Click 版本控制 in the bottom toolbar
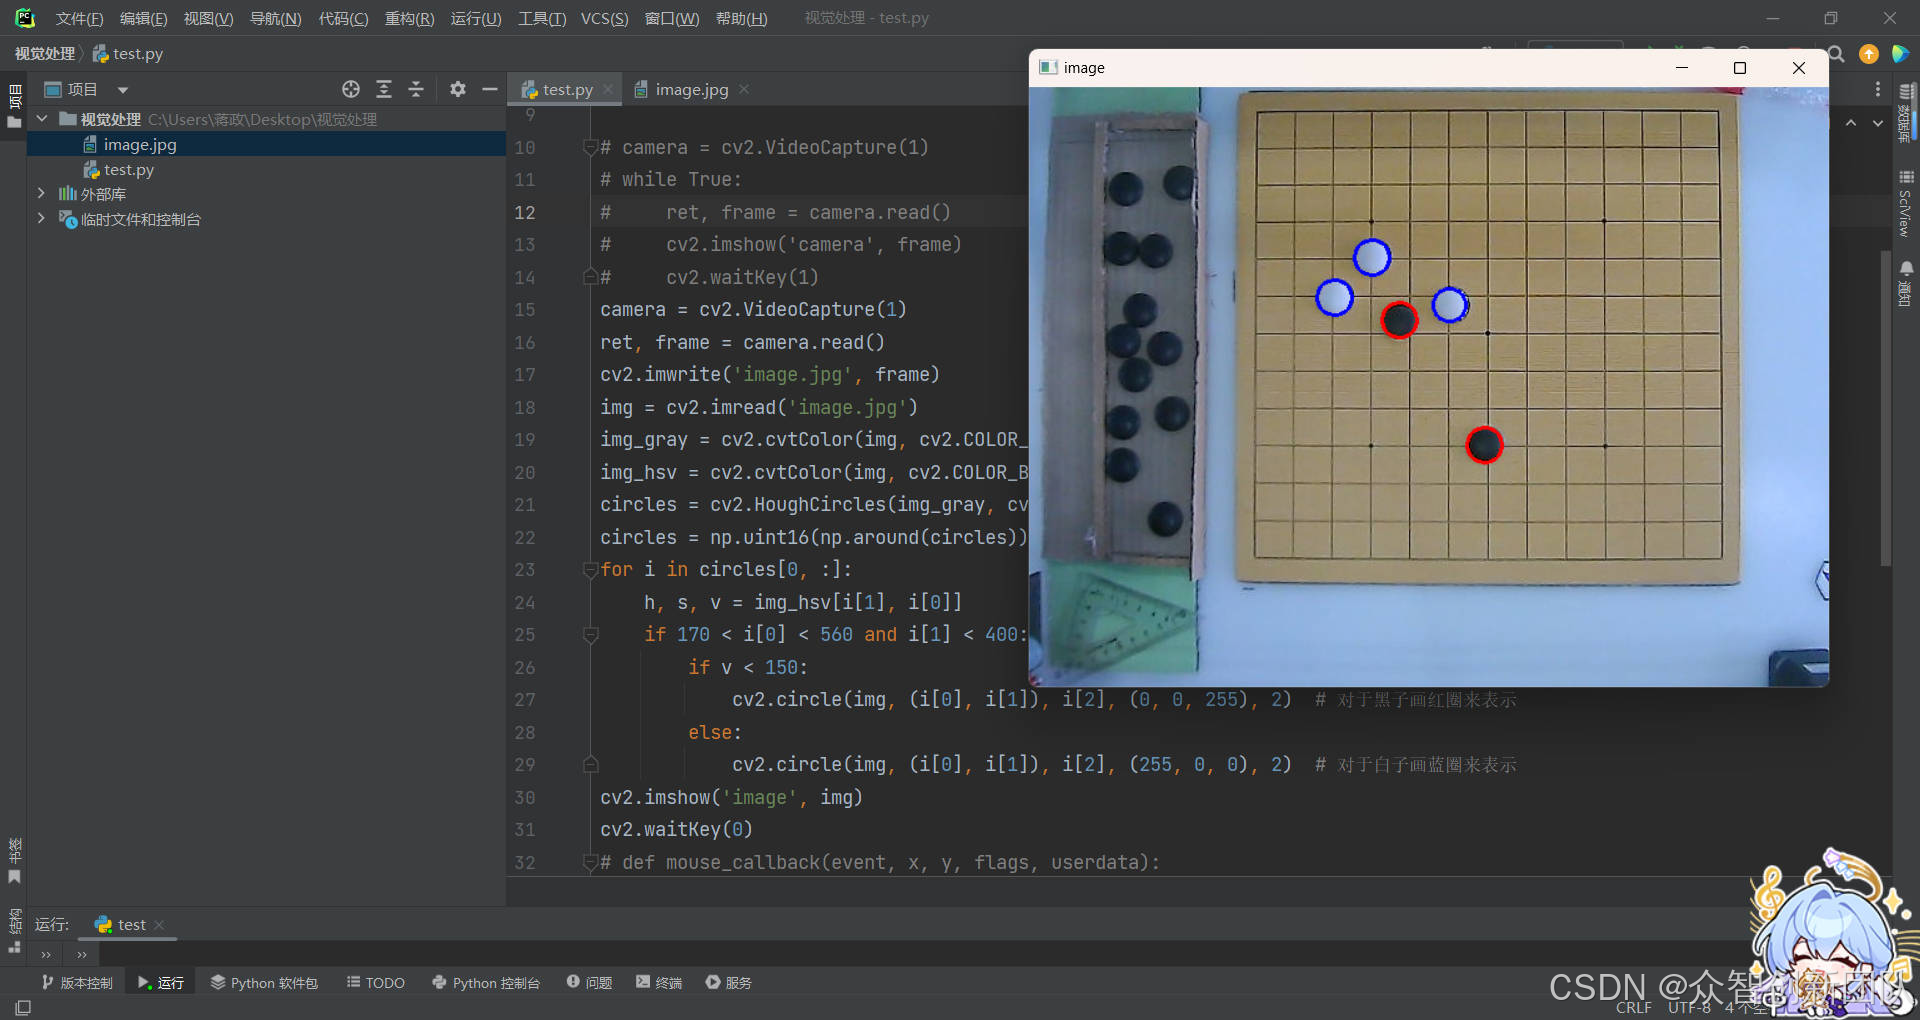This screenshot has height=1020, width=1920. (77, 982)
